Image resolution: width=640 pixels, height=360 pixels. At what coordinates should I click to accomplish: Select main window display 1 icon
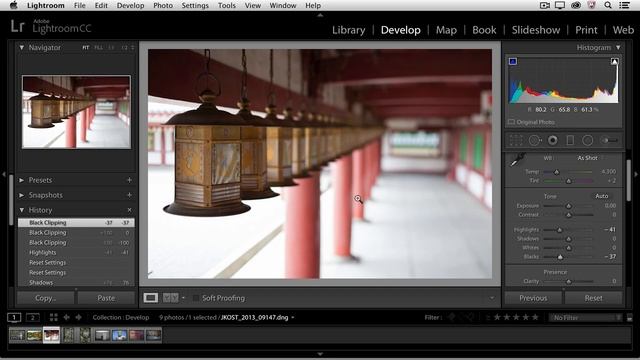click(14, 317)
